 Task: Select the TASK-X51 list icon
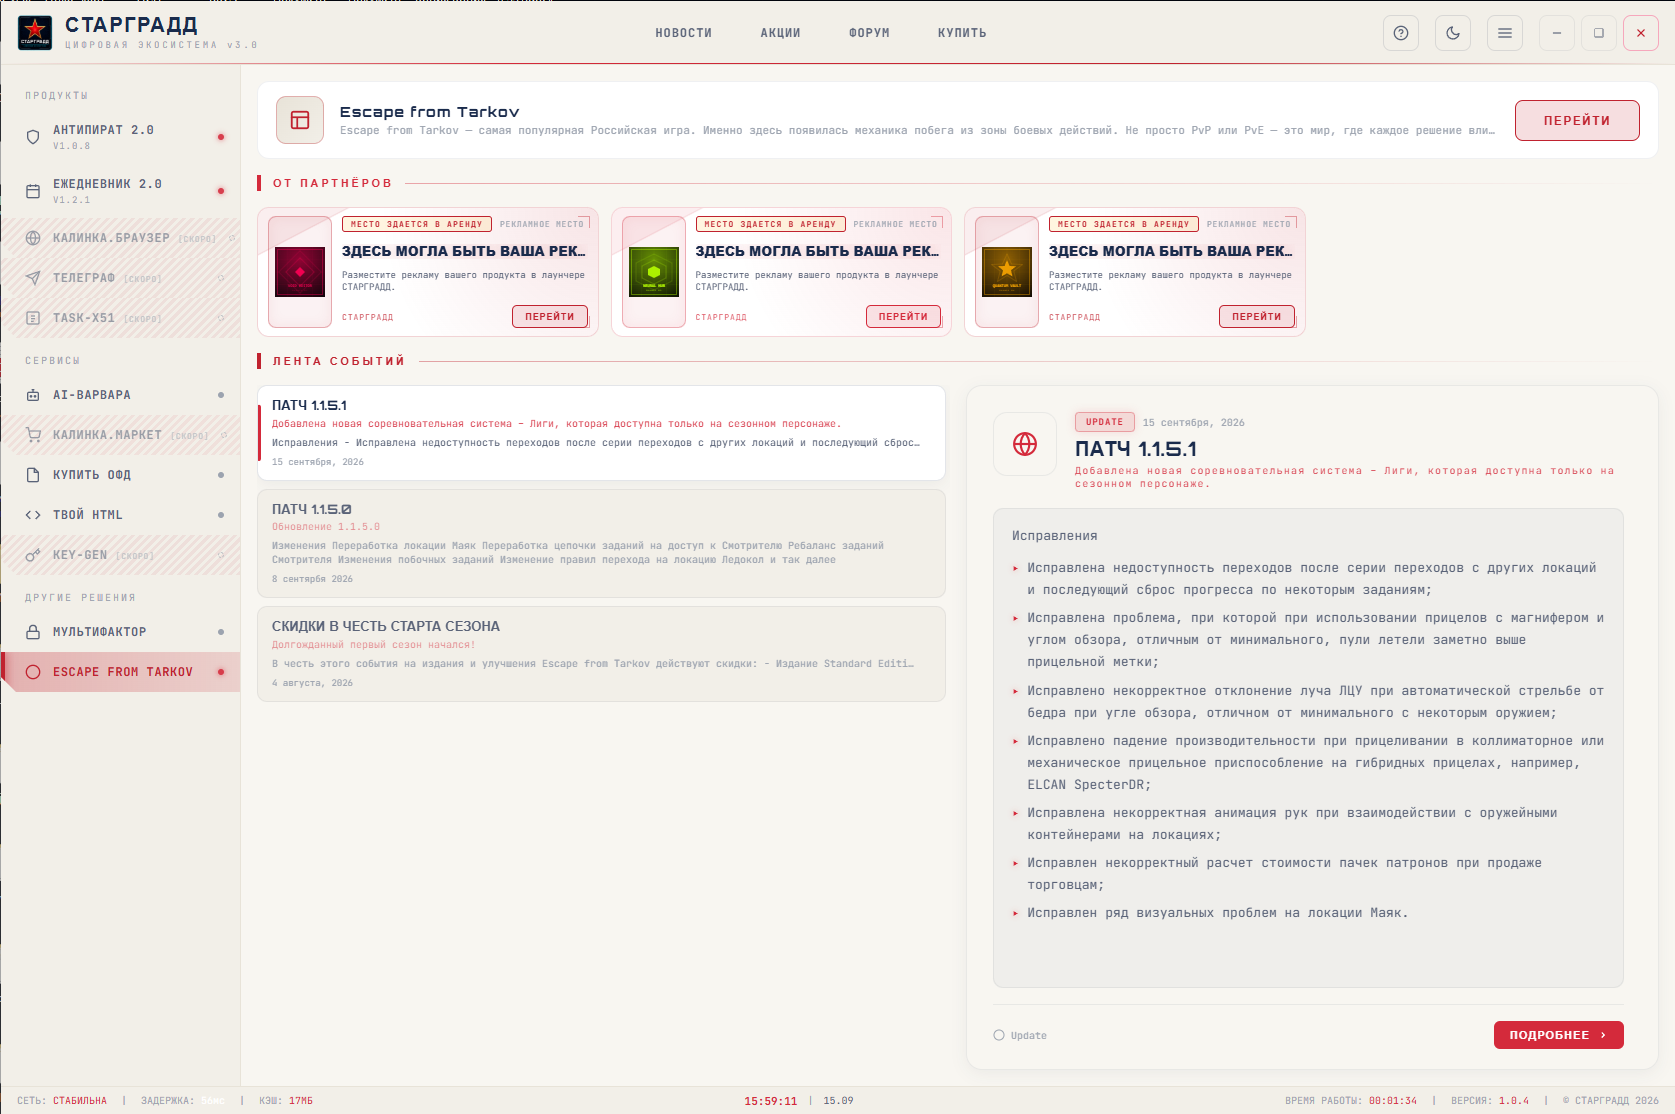33,318
